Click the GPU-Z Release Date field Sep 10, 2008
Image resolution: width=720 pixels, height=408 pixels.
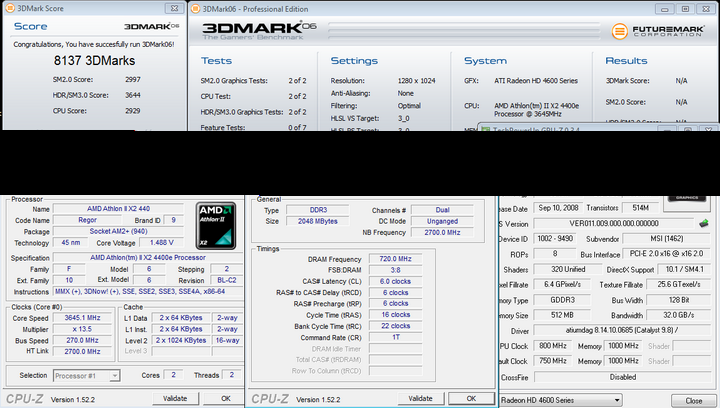pos(558,208)
